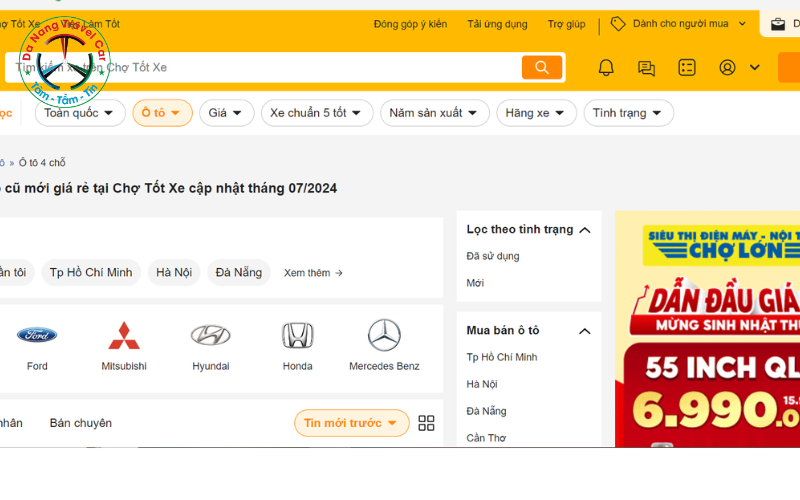Open the chat messages icon
Screen dimensions: 800x500
(x=646, y=68)
